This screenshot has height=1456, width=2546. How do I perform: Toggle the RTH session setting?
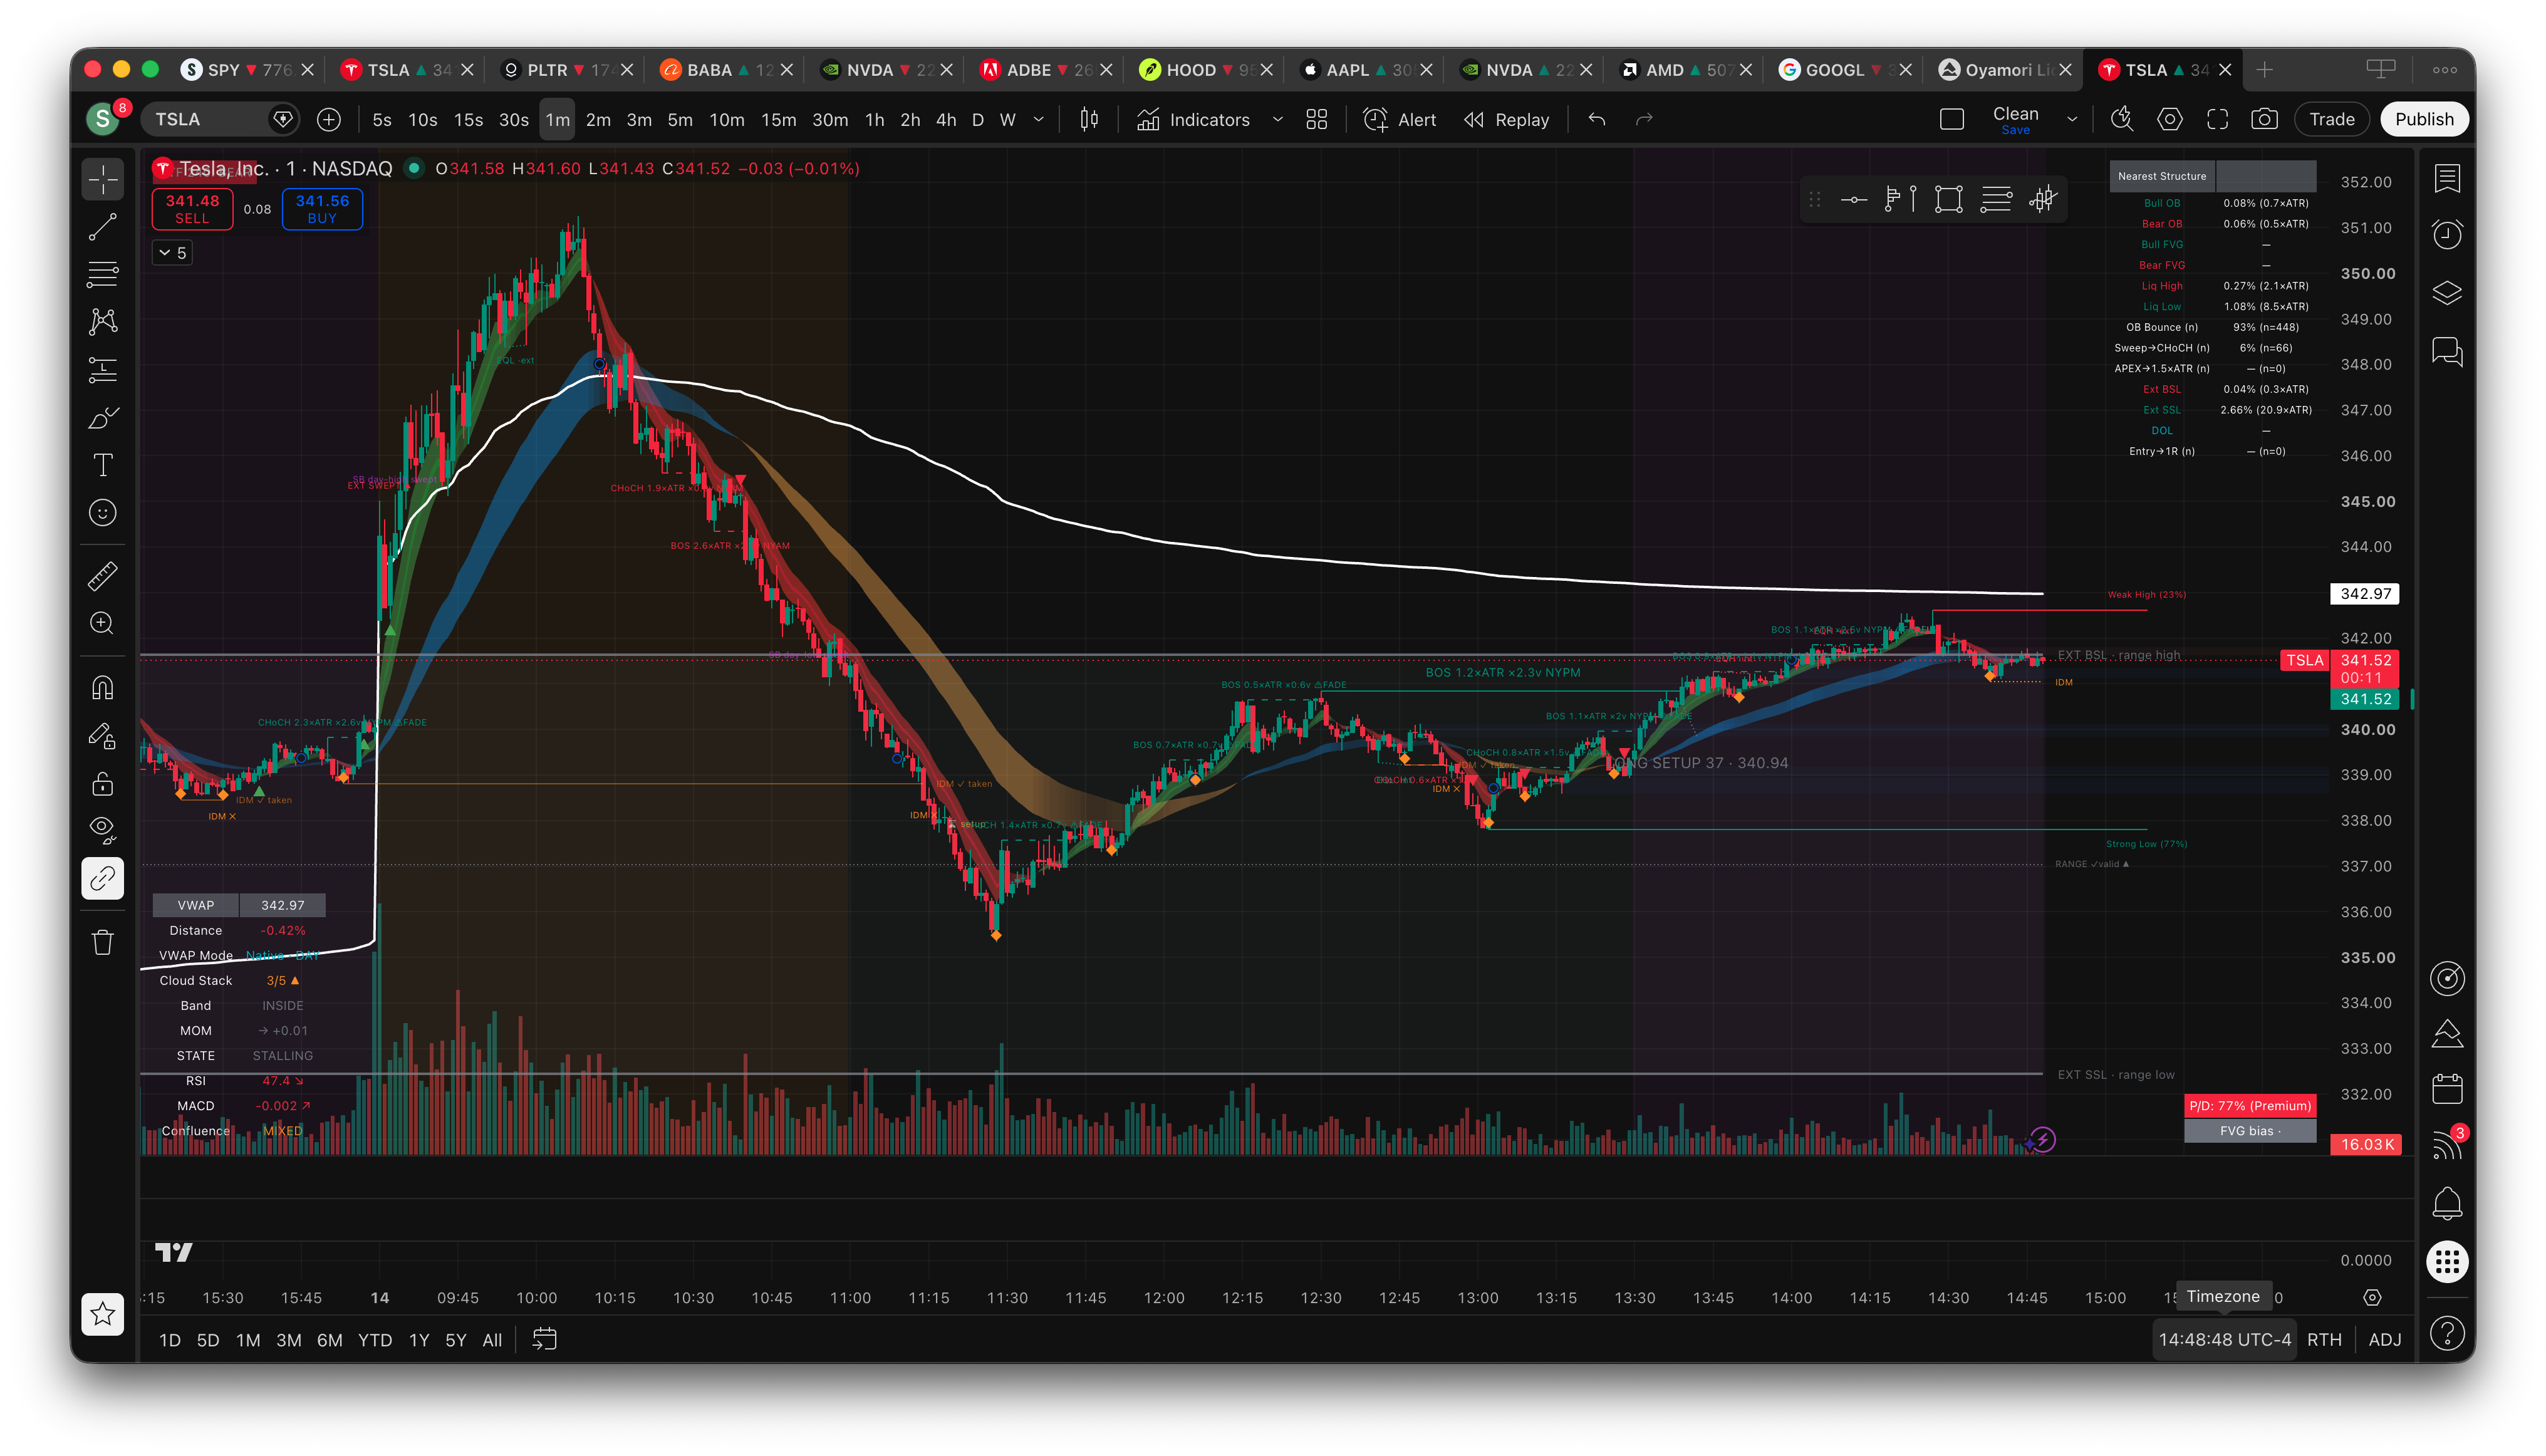[x=2324, y=1339]
